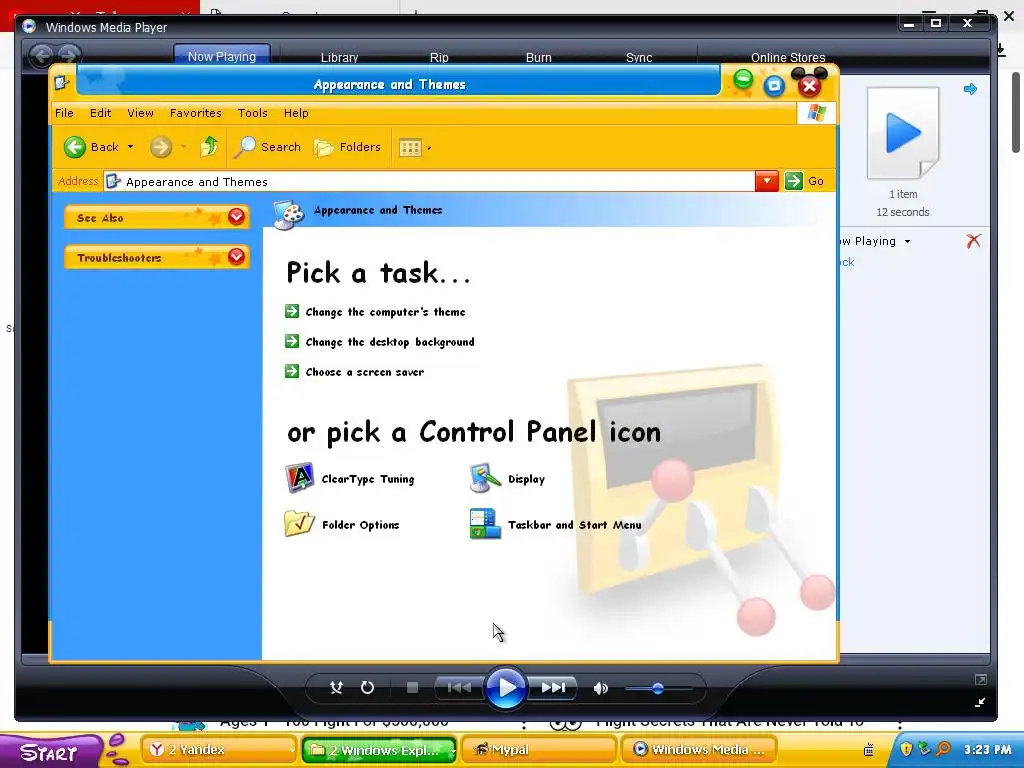
Task: Click the security shield tray icon
Action: coord(906,749)
